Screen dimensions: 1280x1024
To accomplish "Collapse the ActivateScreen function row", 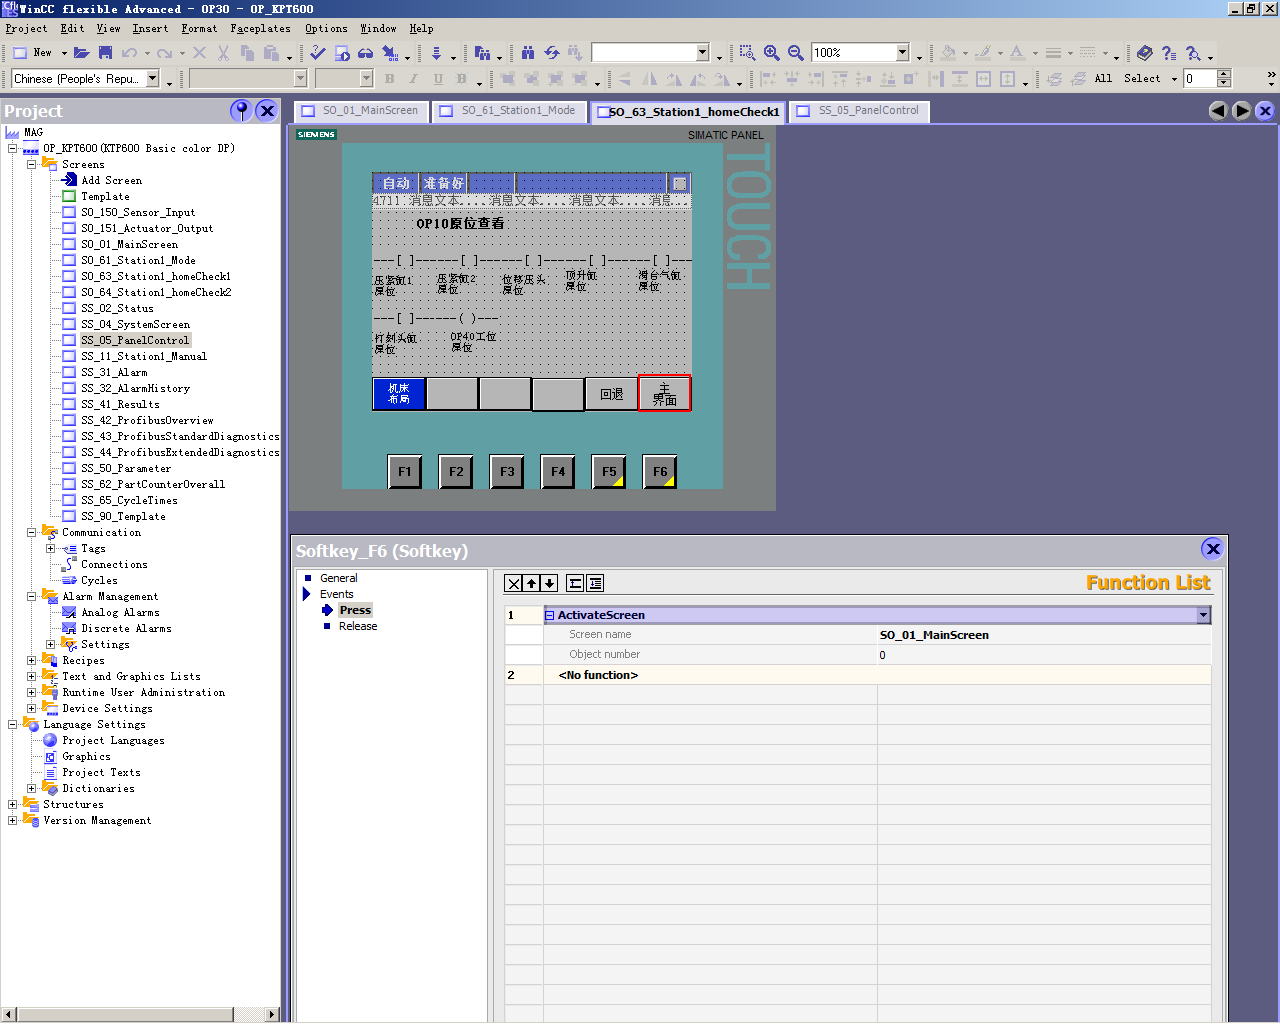I will coord(549,616).
